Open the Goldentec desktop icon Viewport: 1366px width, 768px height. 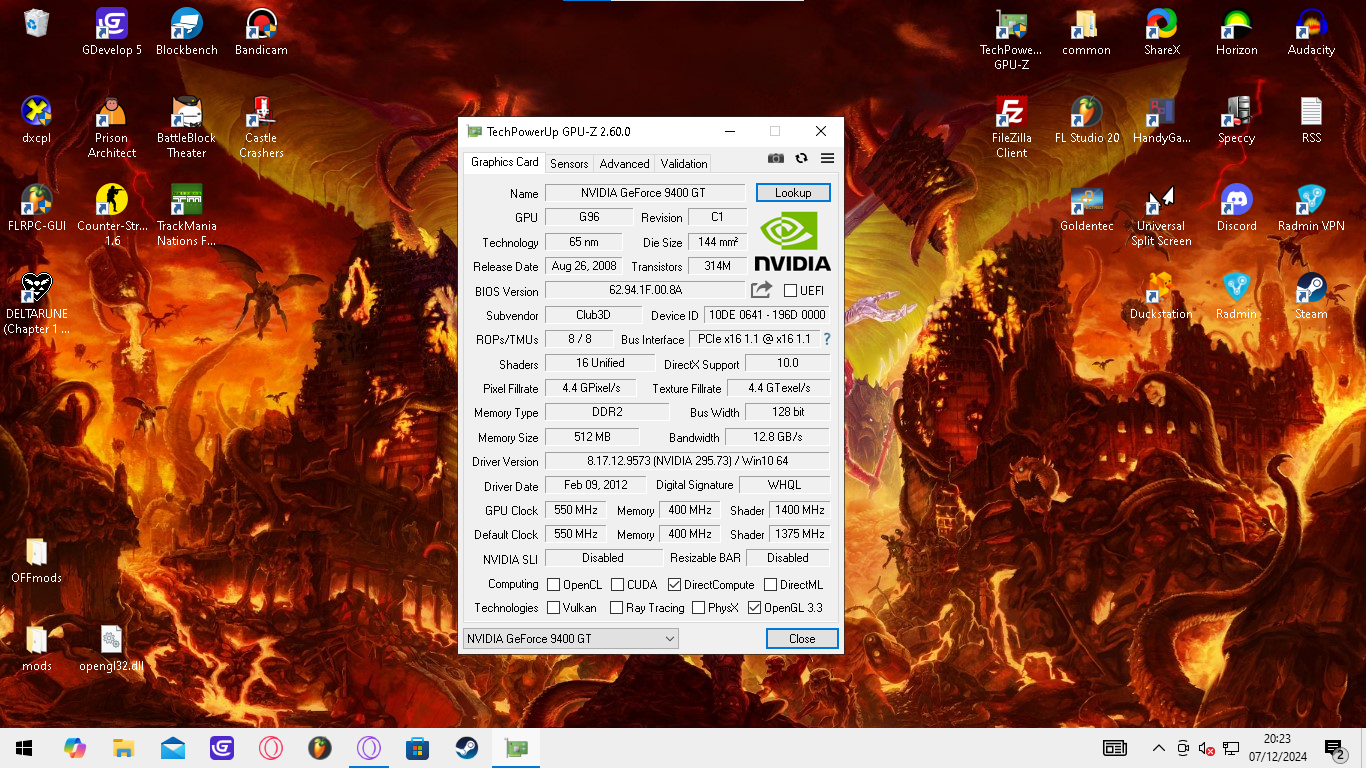tap(1087, 208)
